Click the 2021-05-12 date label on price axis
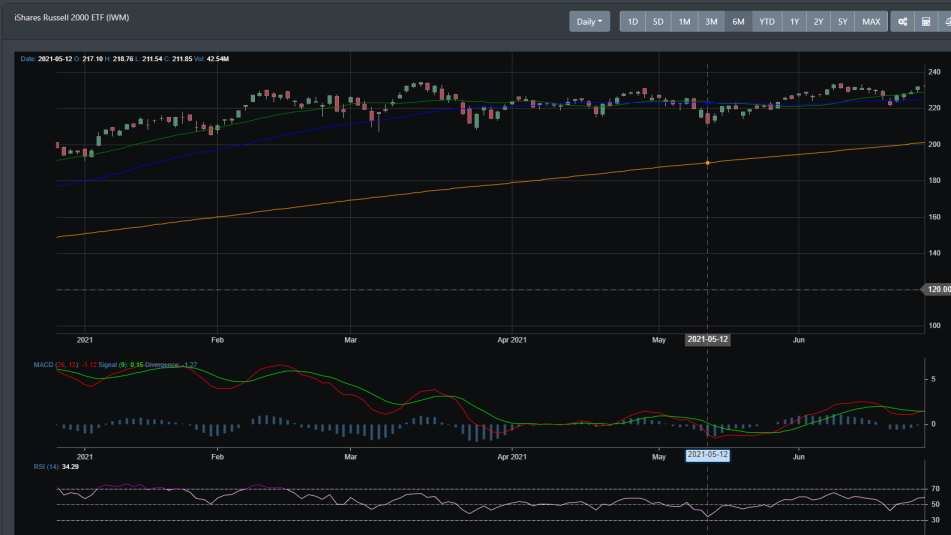 point(707,340)
